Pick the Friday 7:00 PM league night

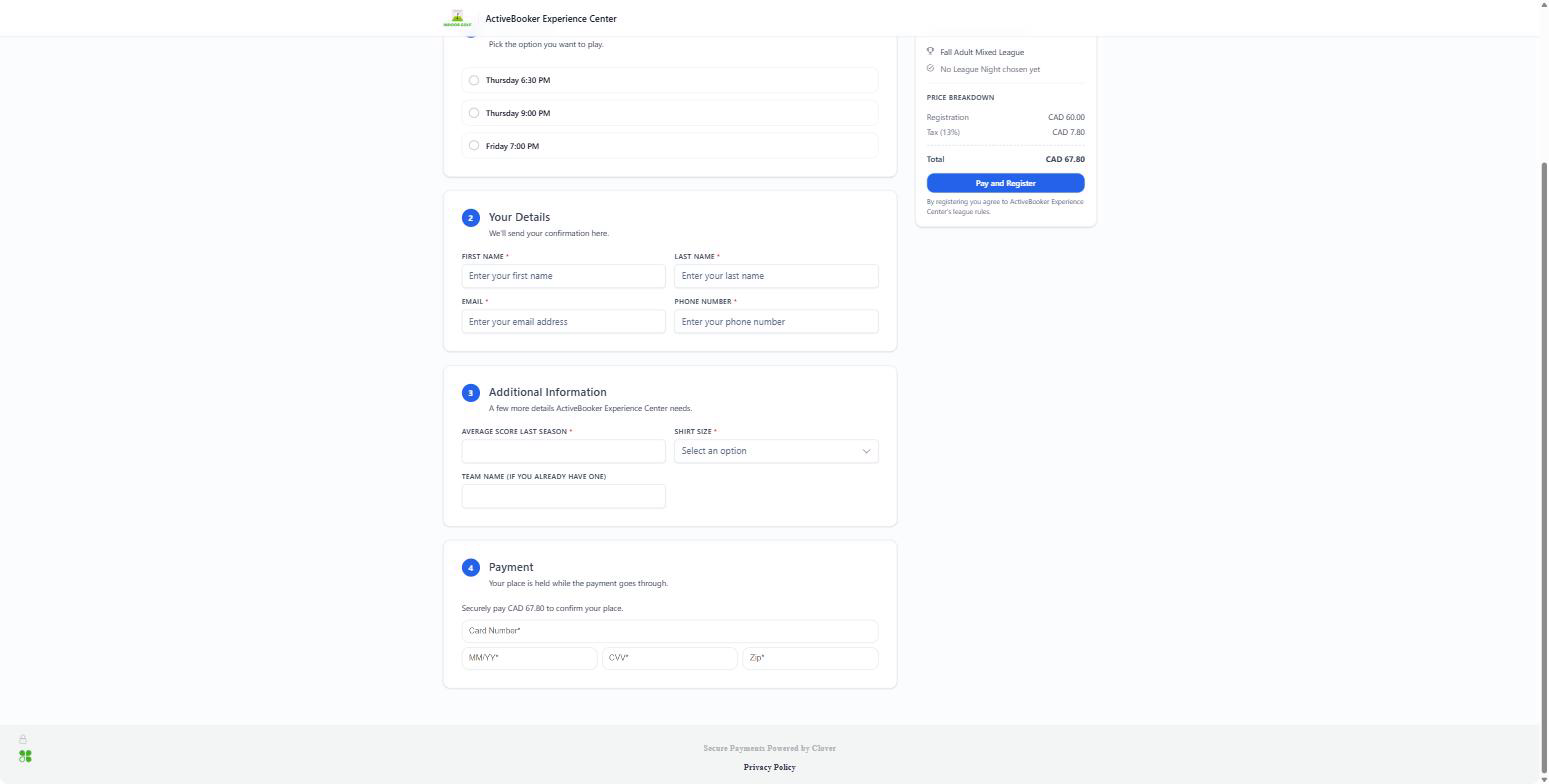coord(670,146)
